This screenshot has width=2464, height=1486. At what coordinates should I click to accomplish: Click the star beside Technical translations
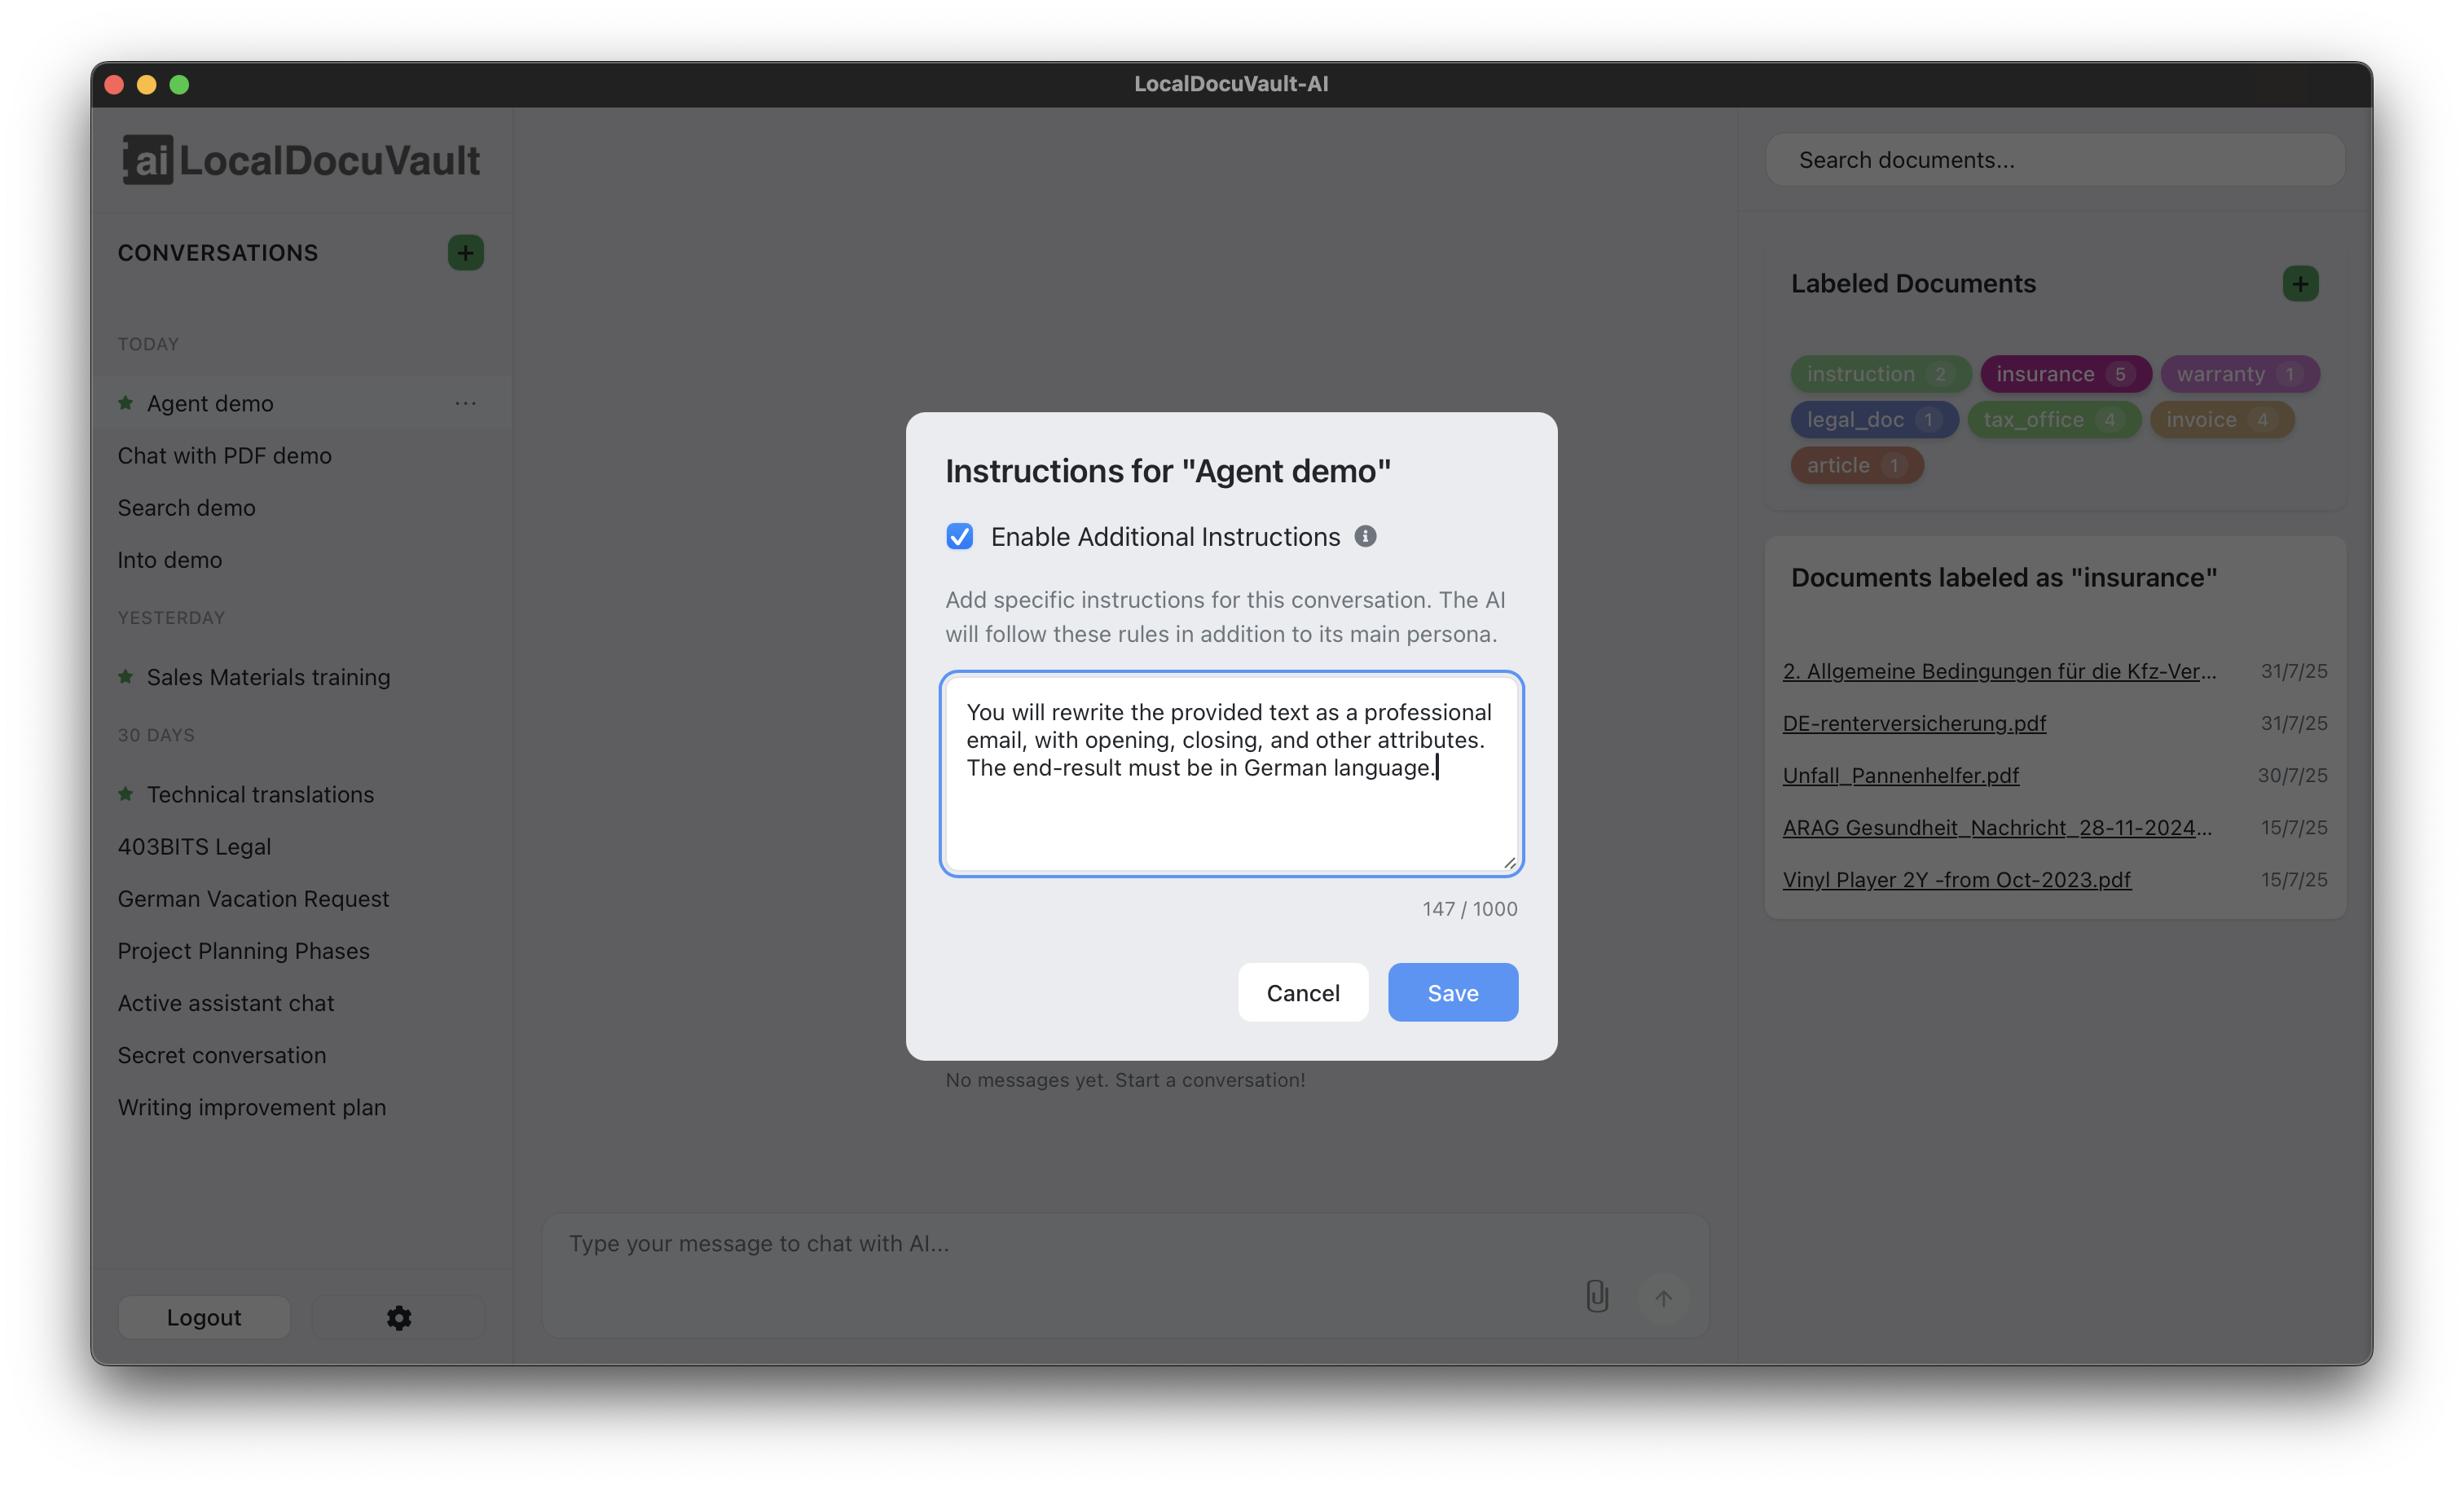click(126, 794)
